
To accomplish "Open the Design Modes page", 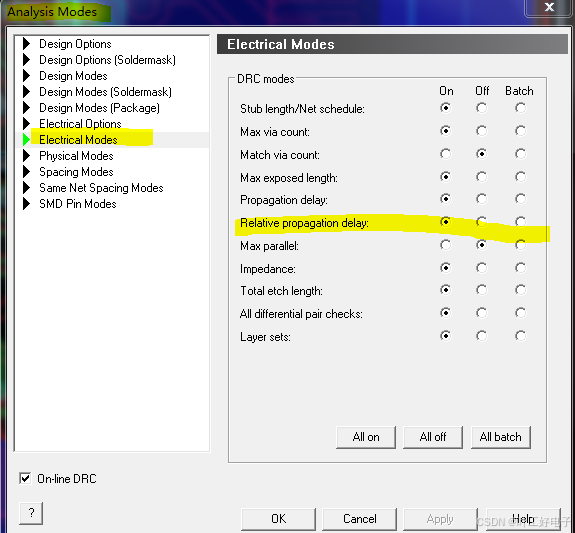I will pos(73,76).
